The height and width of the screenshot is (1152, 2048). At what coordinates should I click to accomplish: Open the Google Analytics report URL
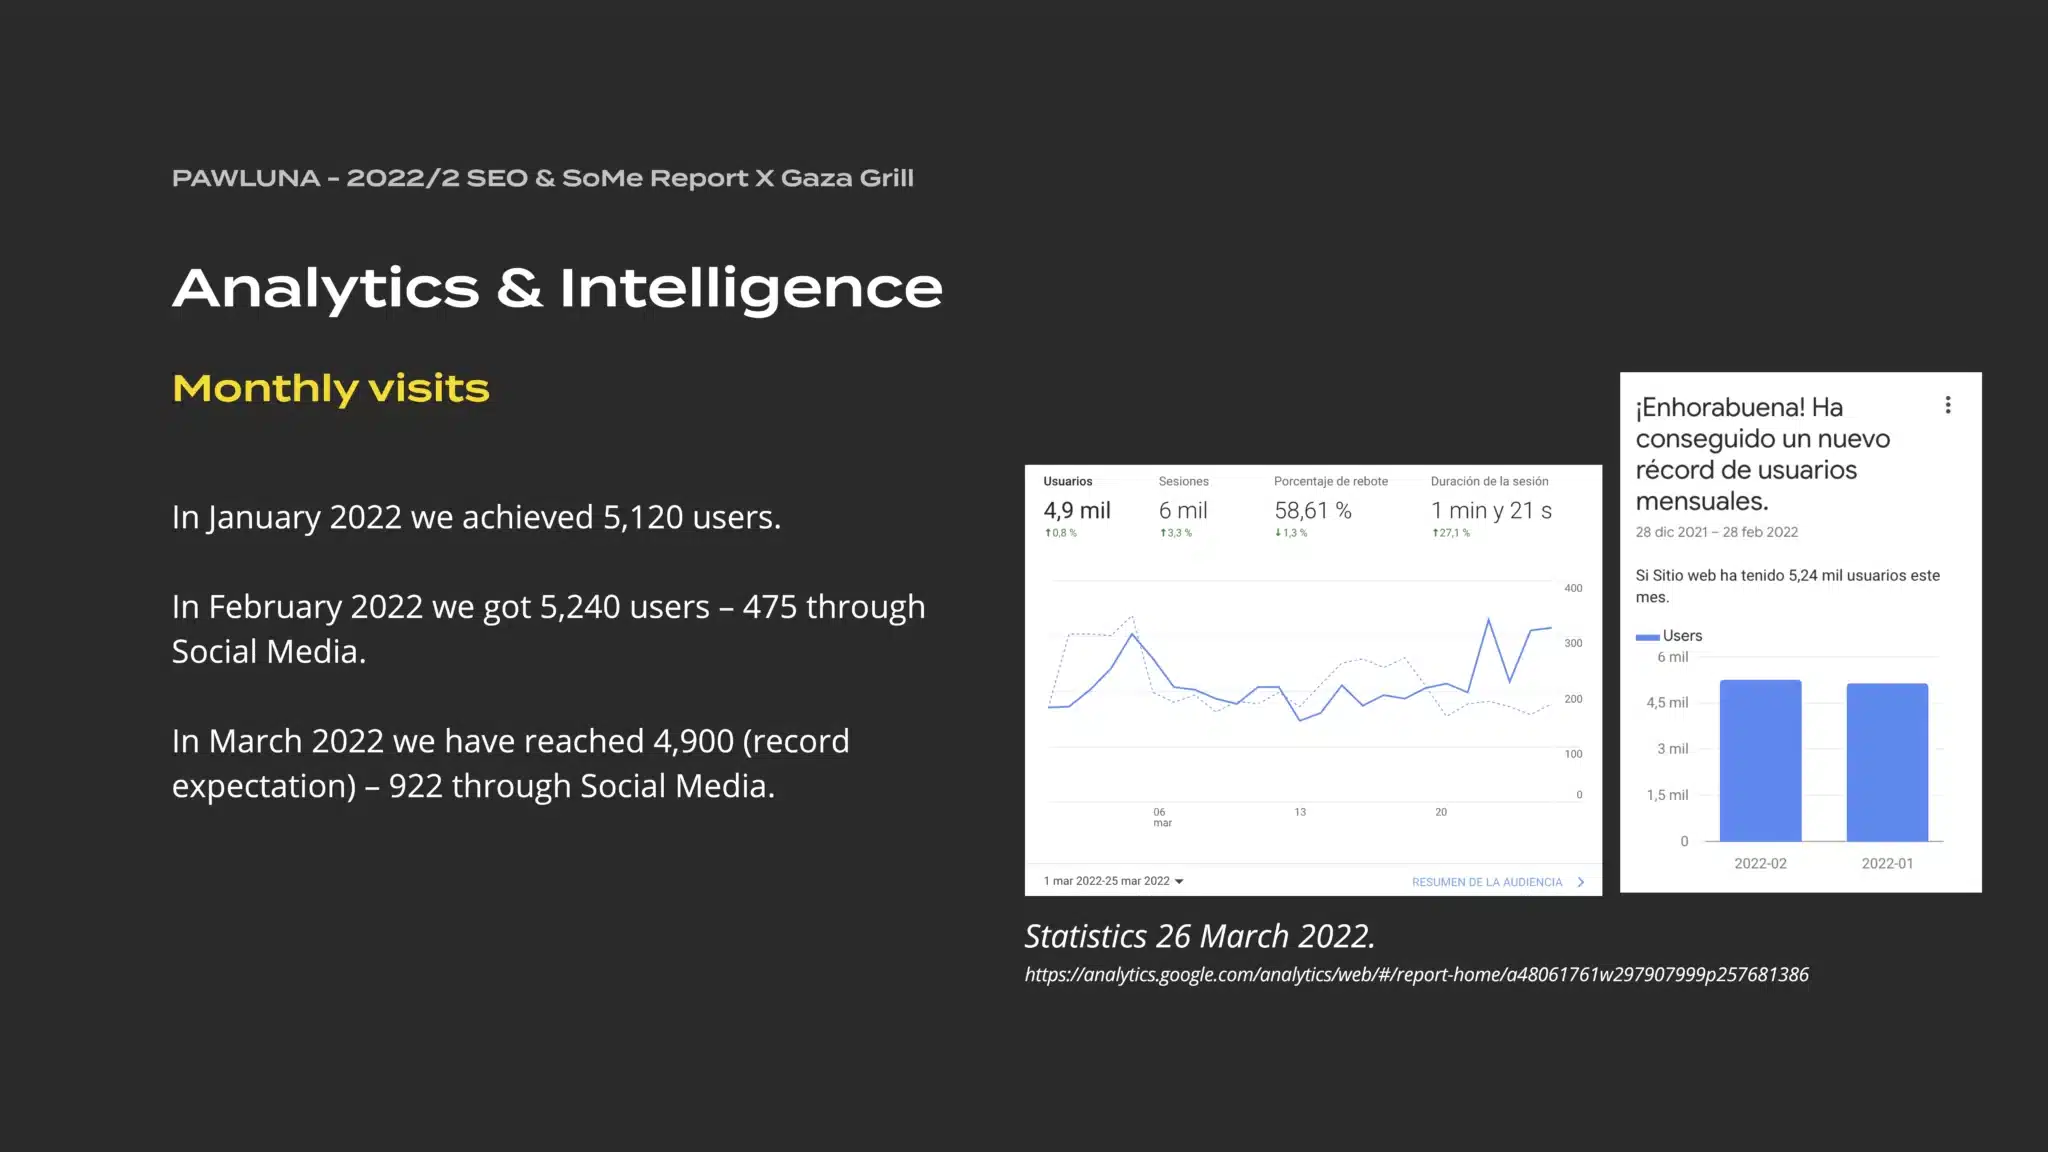pyautogui.click(x=1416, y=975)
